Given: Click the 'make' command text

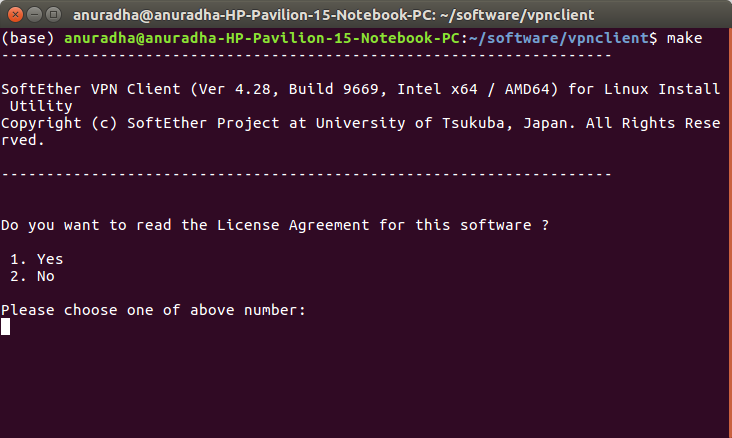Looking at the screenshot, I should [x=684, y=38].
